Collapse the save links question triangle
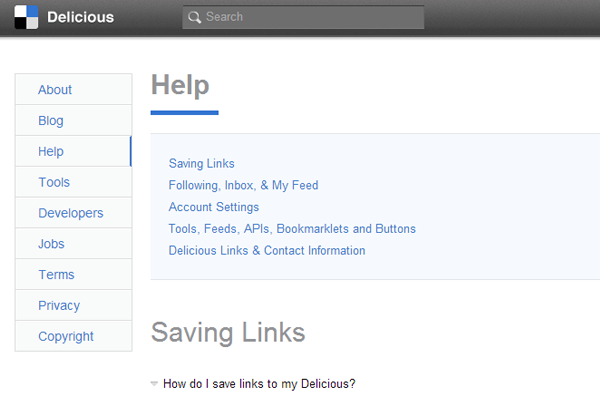 [x=154, y=383]
